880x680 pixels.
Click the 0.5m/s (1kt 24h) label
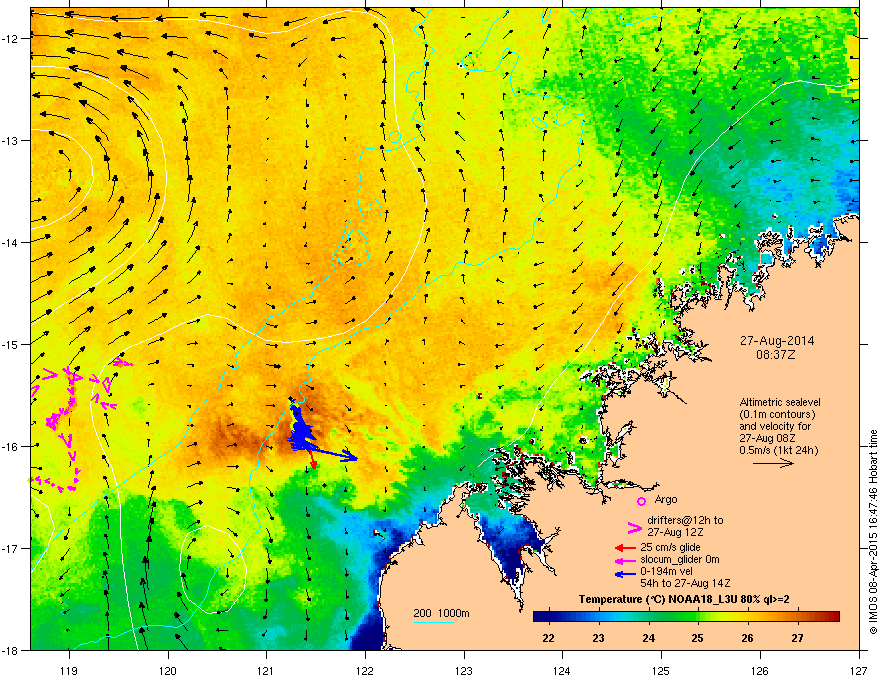(779, 450)
